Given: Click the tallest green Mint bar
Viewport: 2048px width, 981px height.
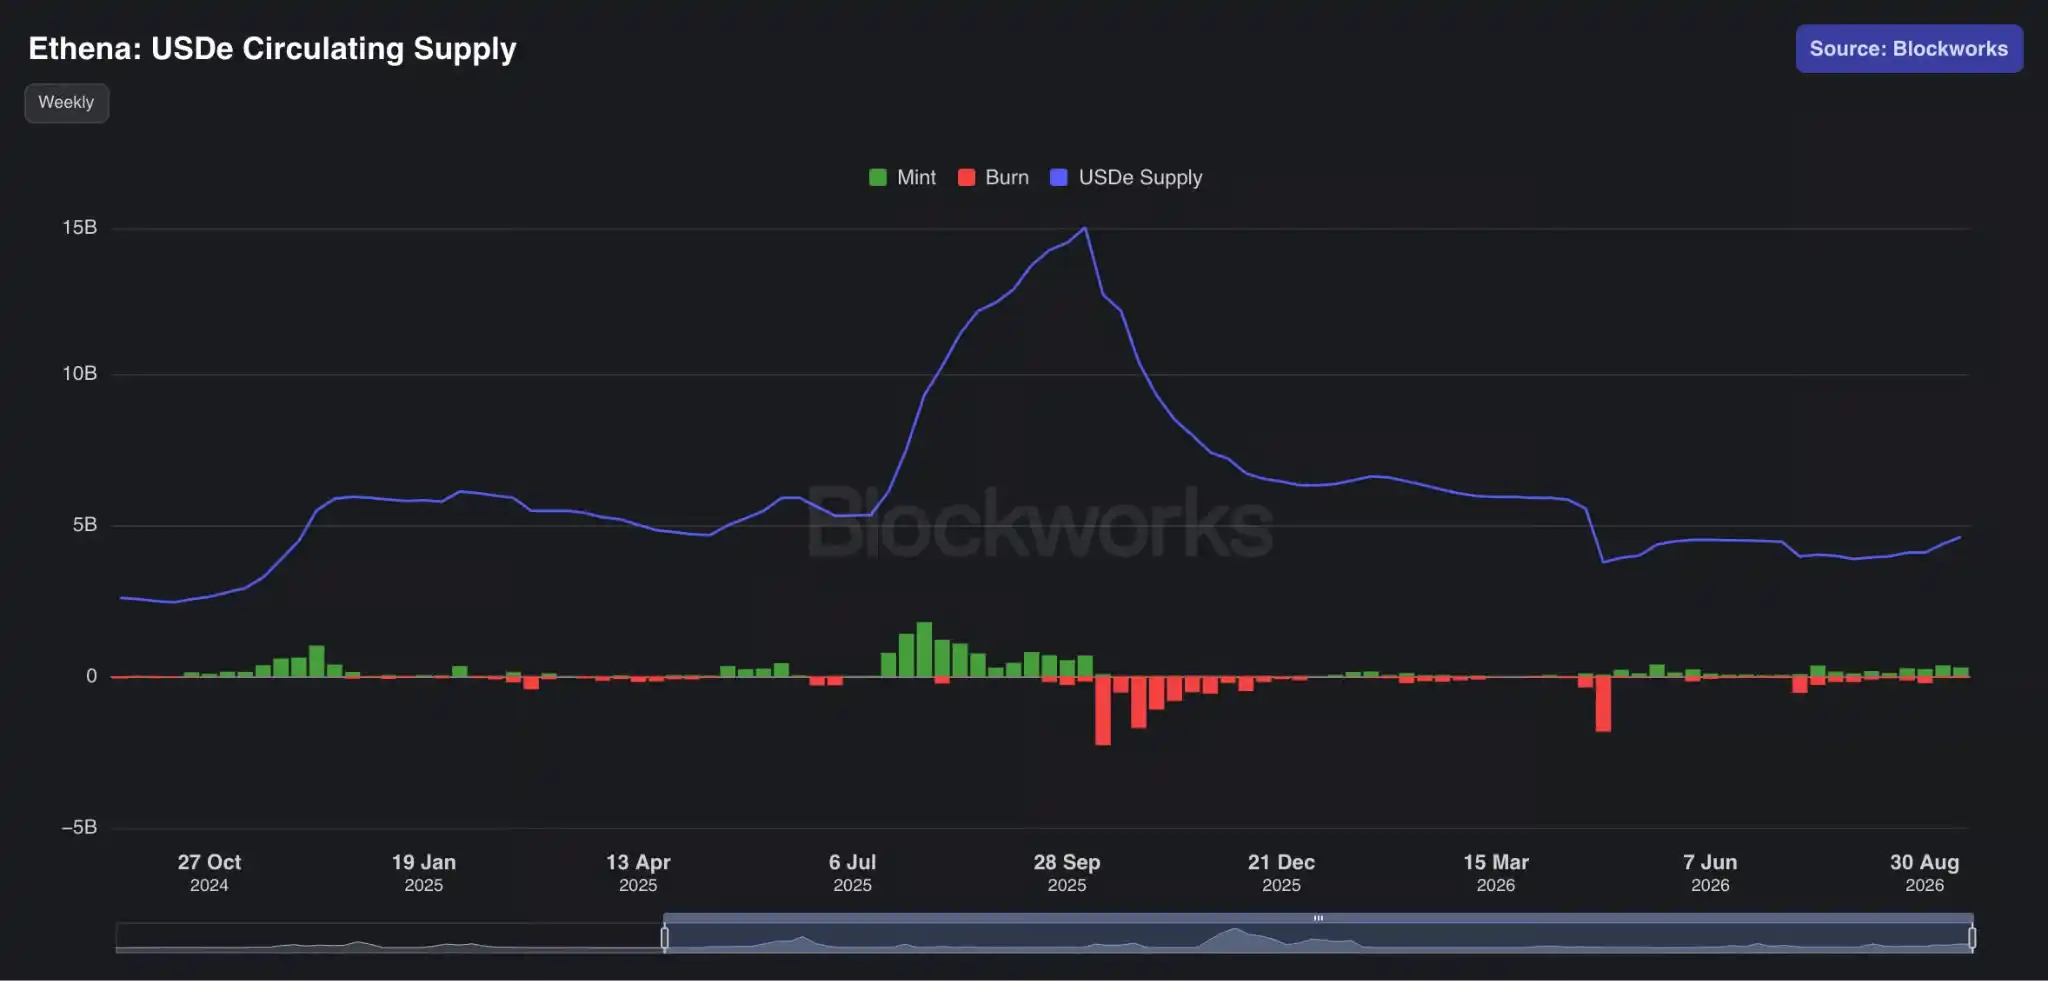Looking at the screenshot, I should 924,649.
